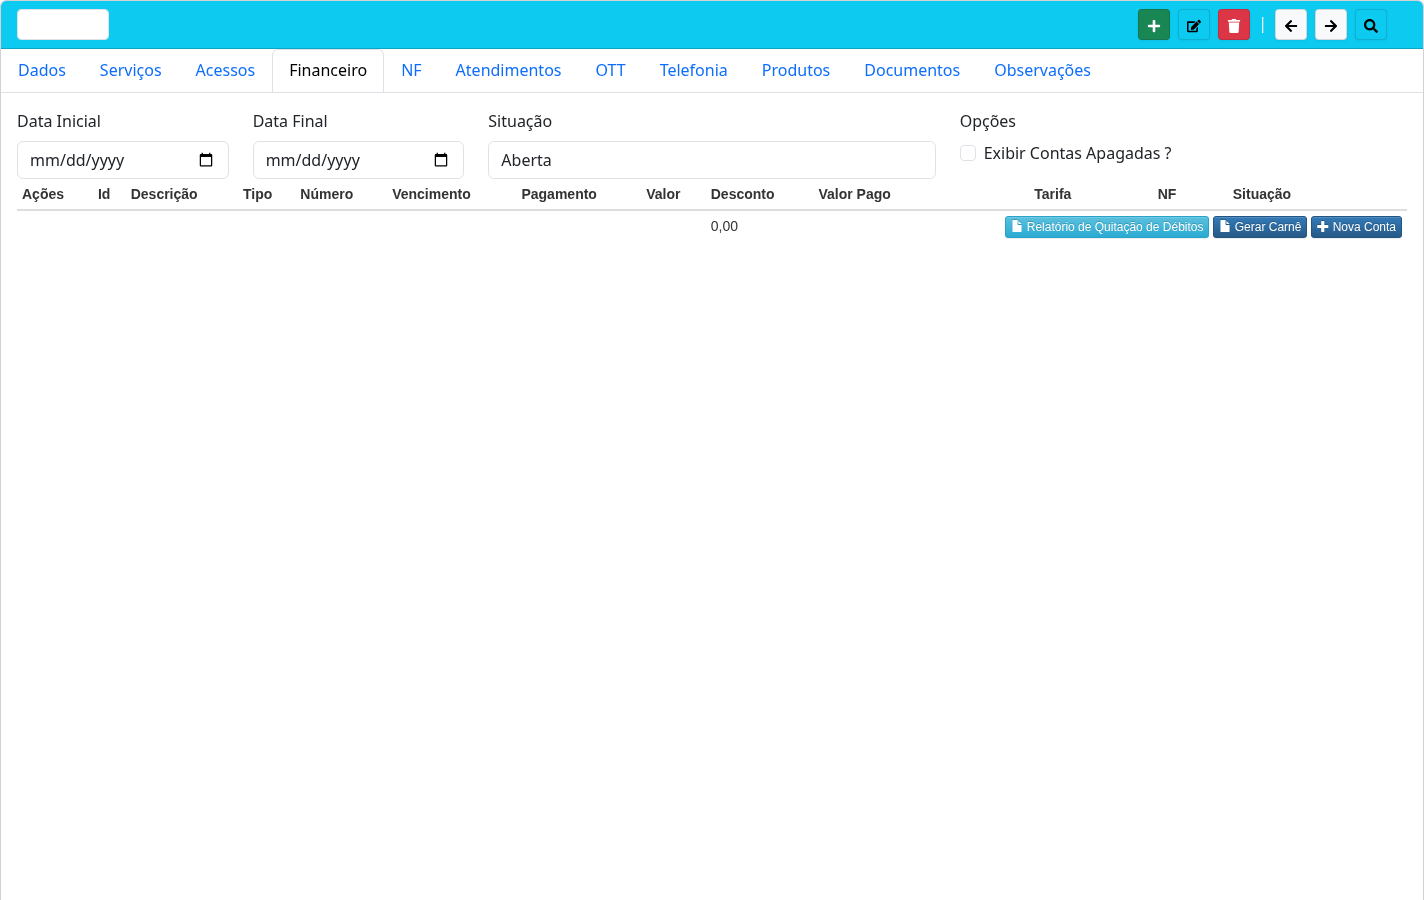Click the Número column header

326,194
